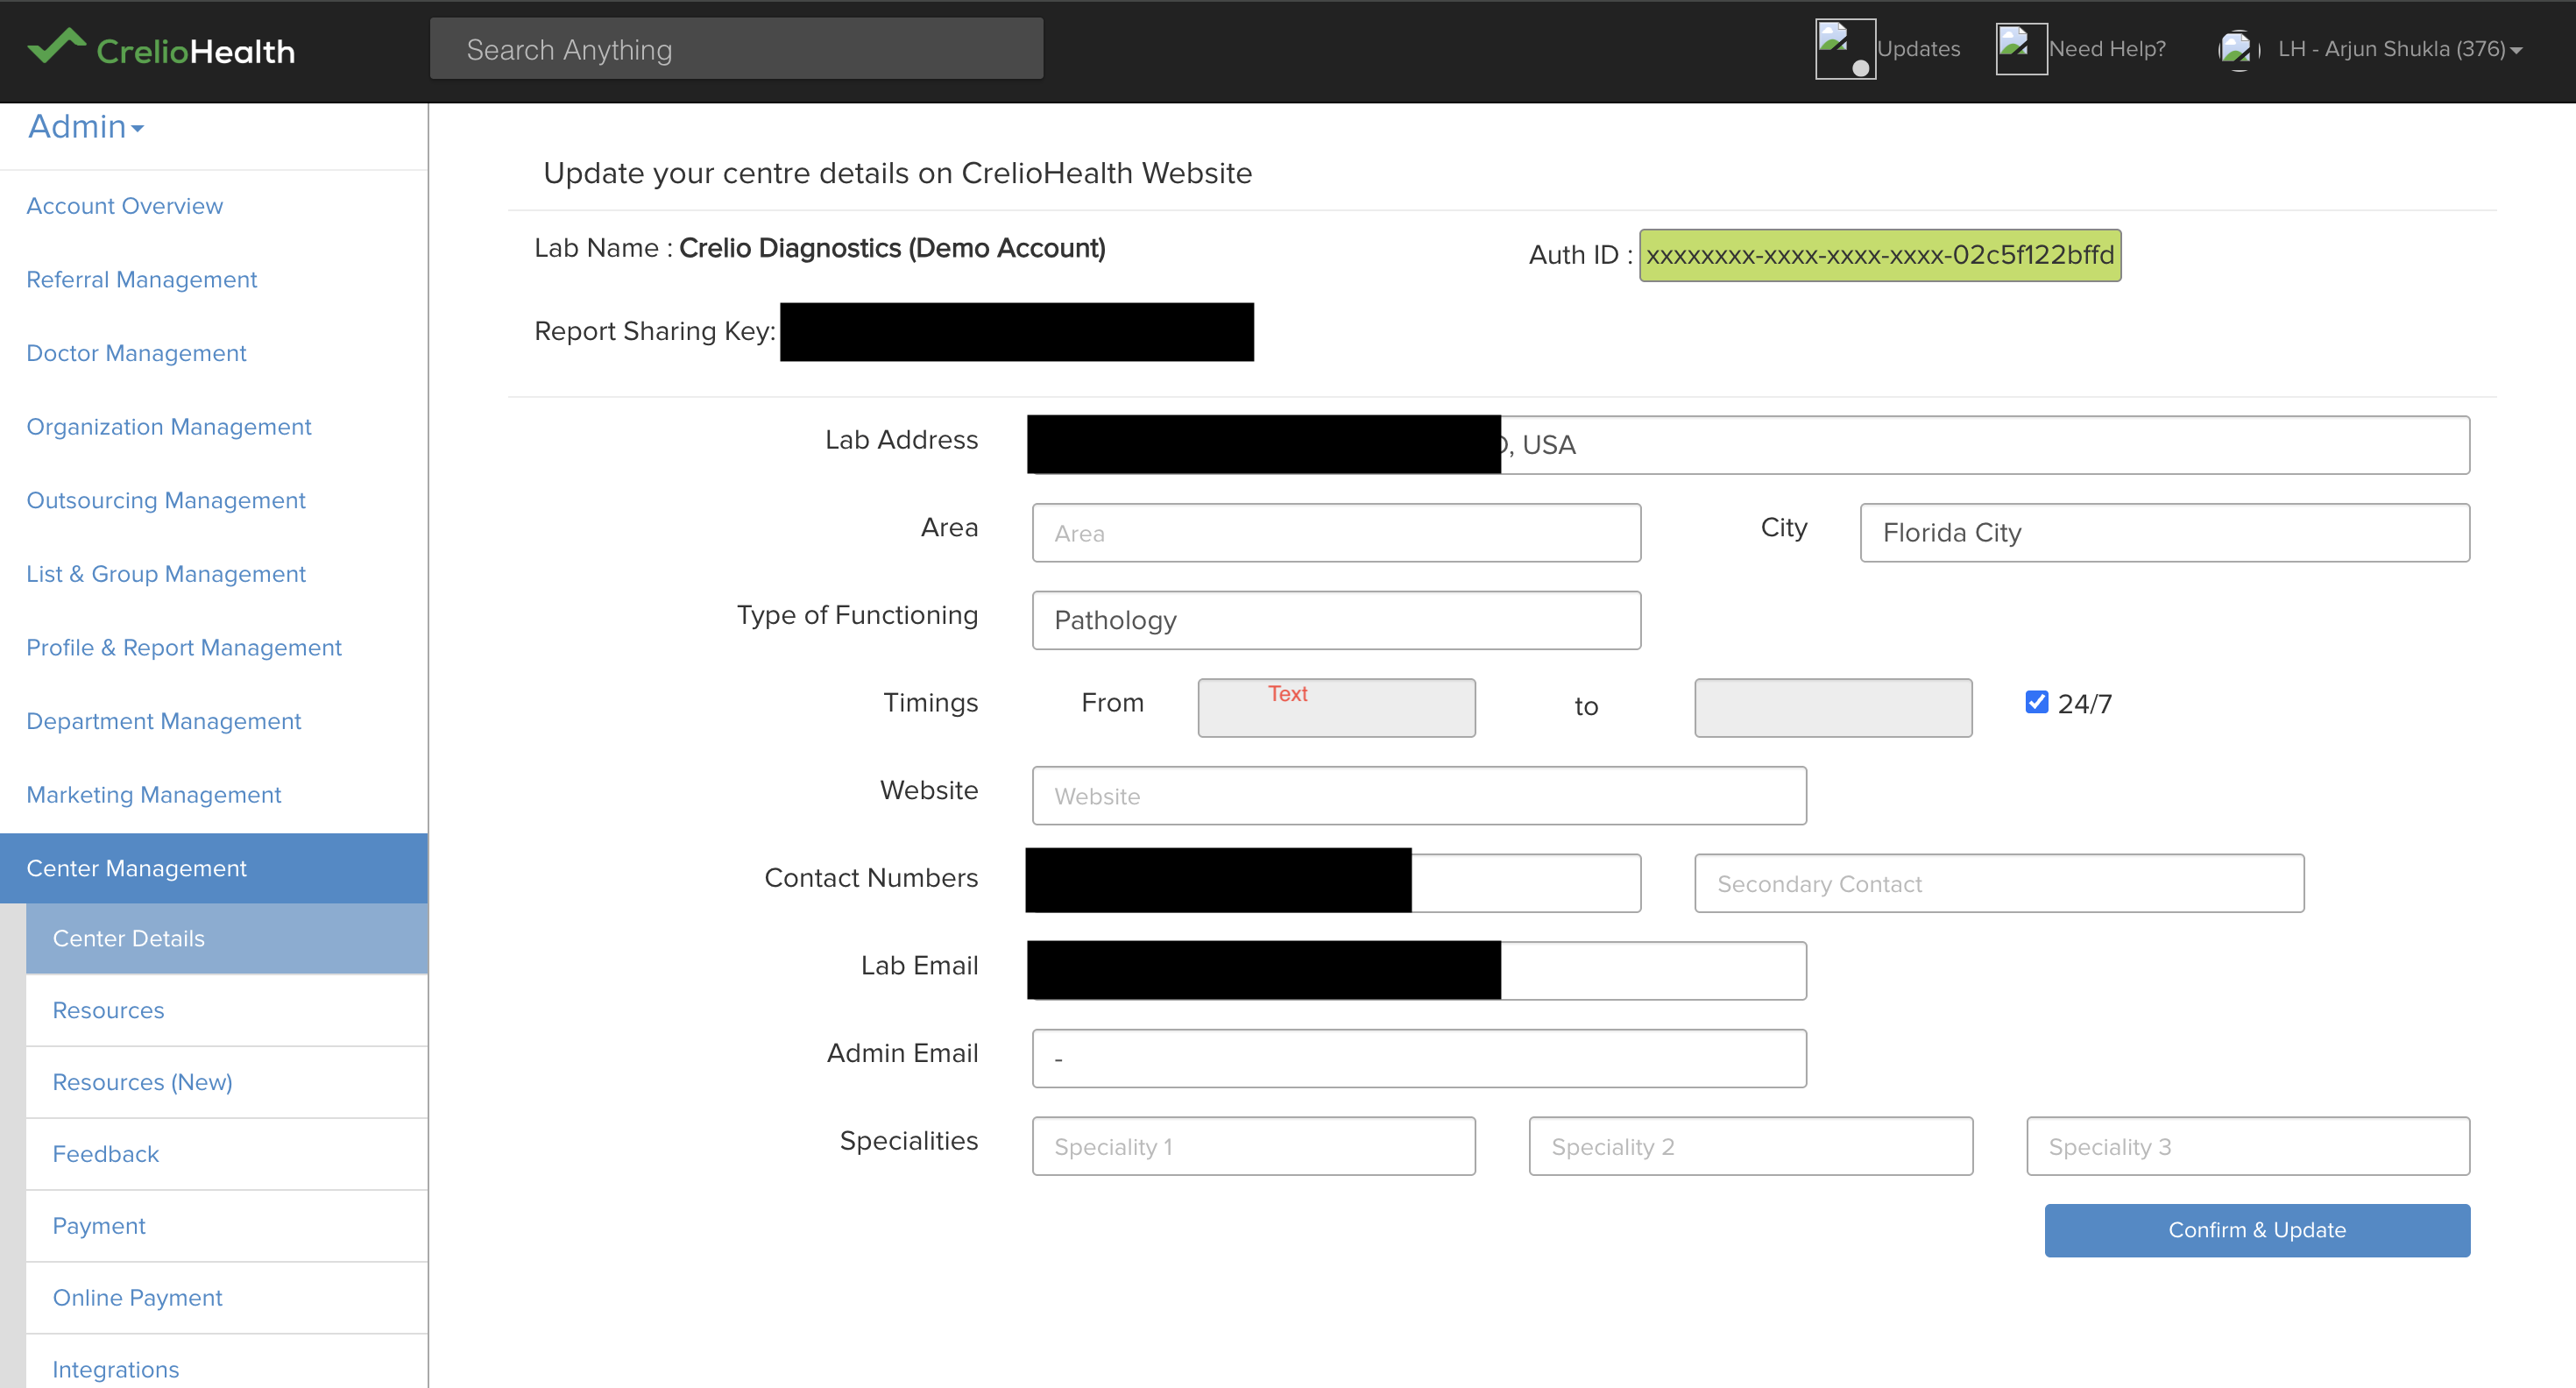Open Resources submenu item
Image resolution: width=2576 pixels, height=1388 pixels.
pos(227,1010)
